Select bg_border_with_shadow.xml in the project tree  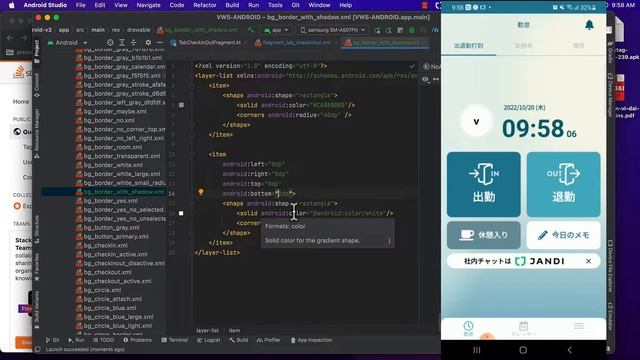point(120,192)
